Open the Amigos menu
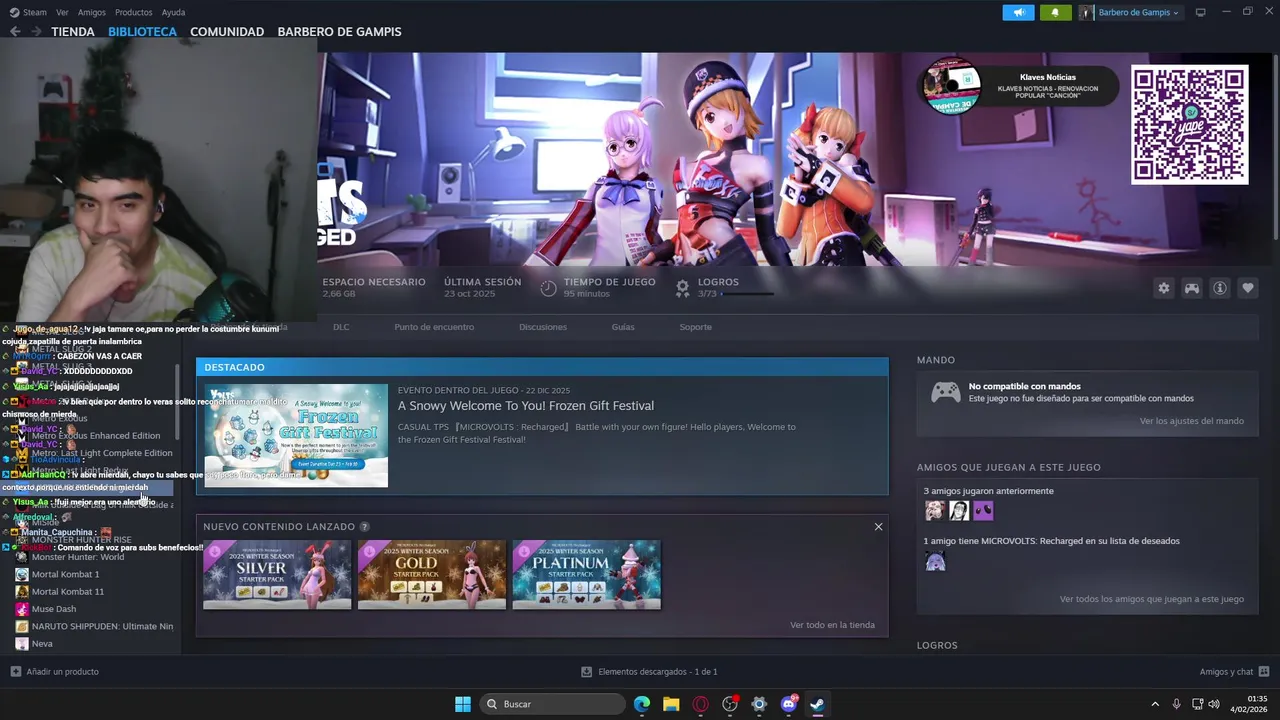This screenshot has width=1280, height=720. (x=92, y=12)
